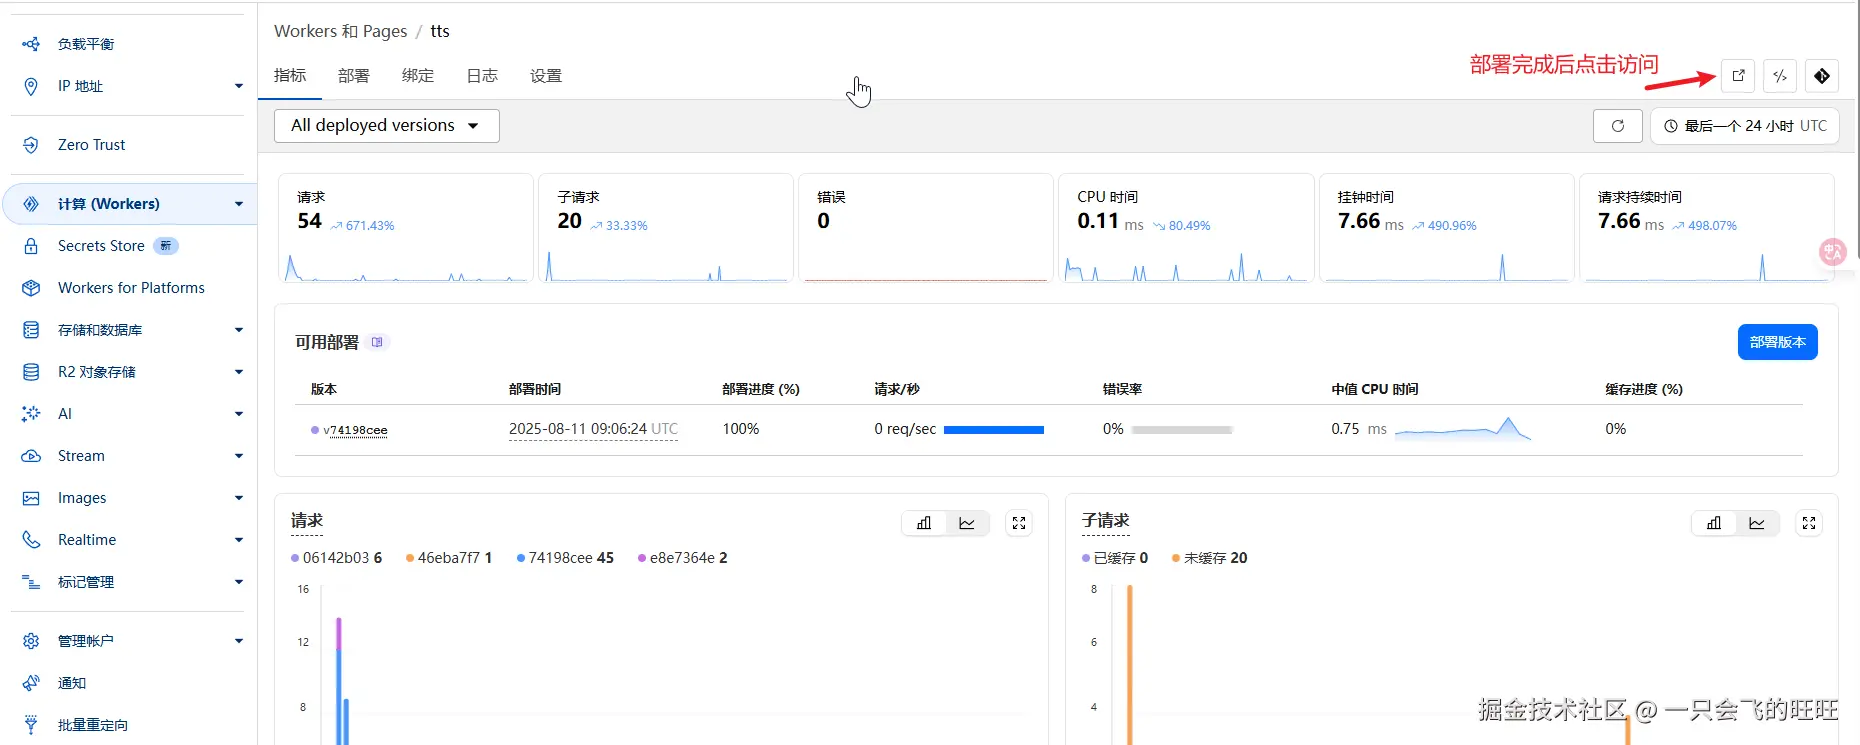Expand the Images submenu arrow
1860x745 pixels.
click(x=239, y=498)
